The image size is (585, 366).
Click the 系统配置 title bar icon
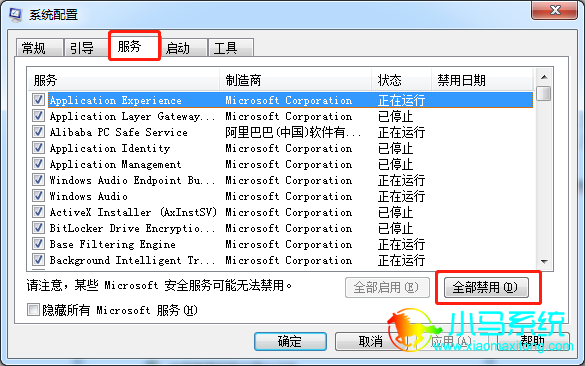coord(15,15)
